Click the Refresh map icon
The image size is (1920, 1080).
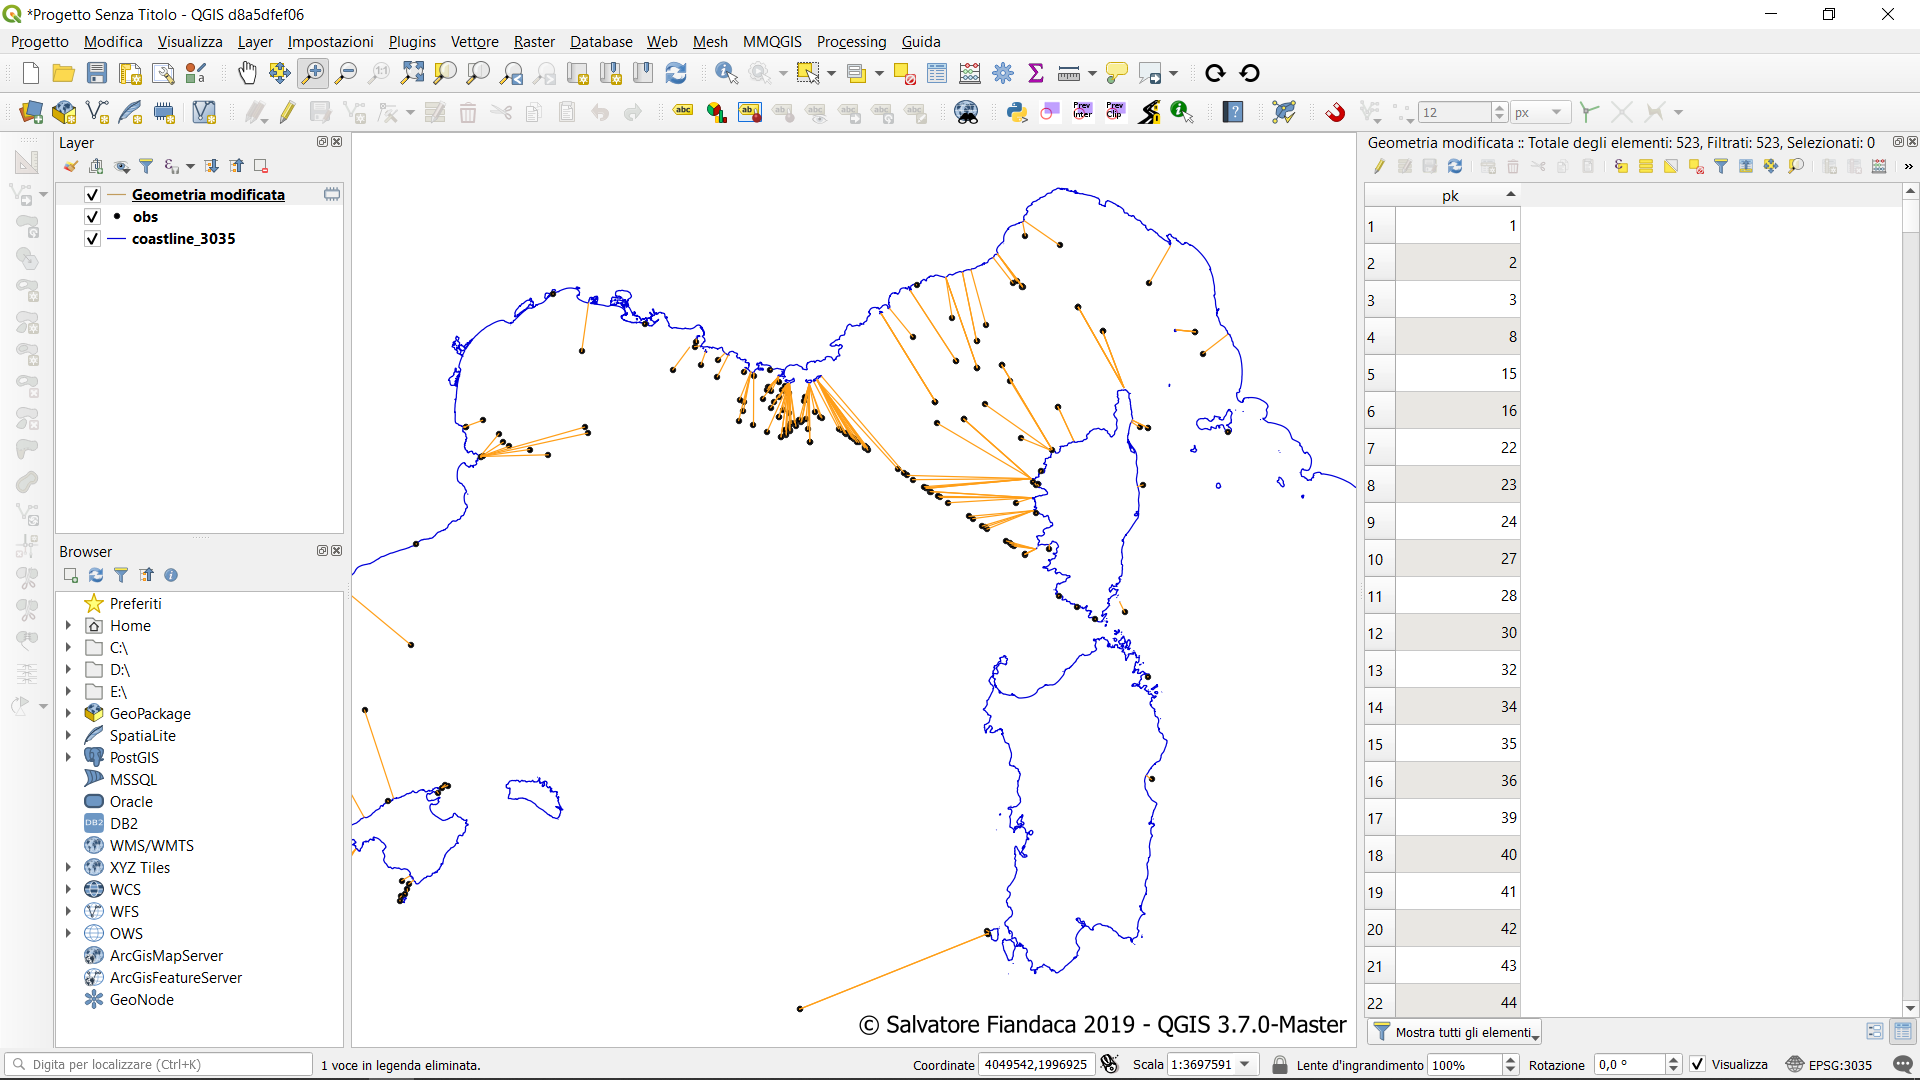tap(676, 73)
